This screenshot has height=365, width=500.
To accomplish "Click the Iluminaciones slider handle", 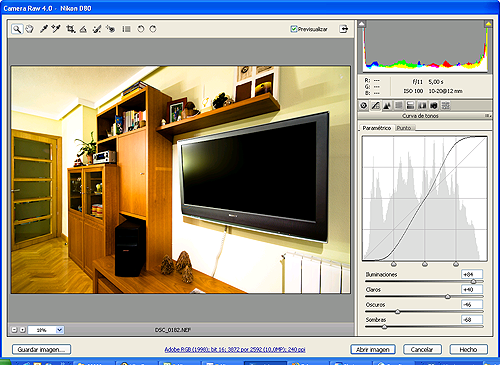I will (473, 281).
